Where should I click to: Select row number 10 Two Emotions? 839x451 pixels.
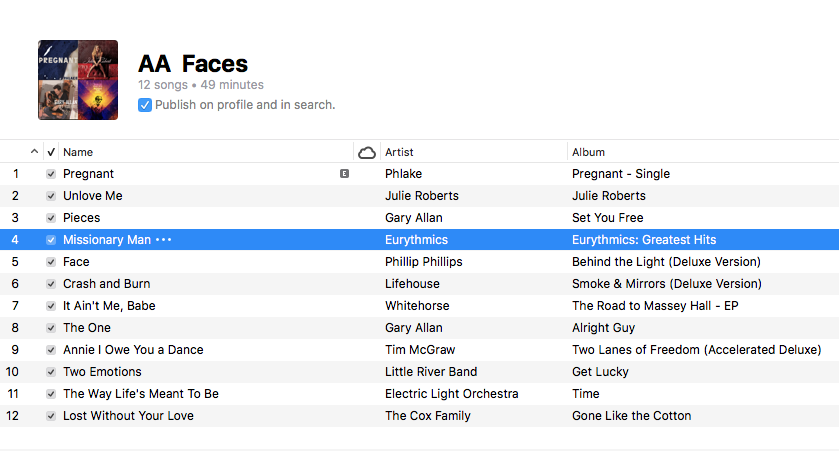(x=420, y=372)
